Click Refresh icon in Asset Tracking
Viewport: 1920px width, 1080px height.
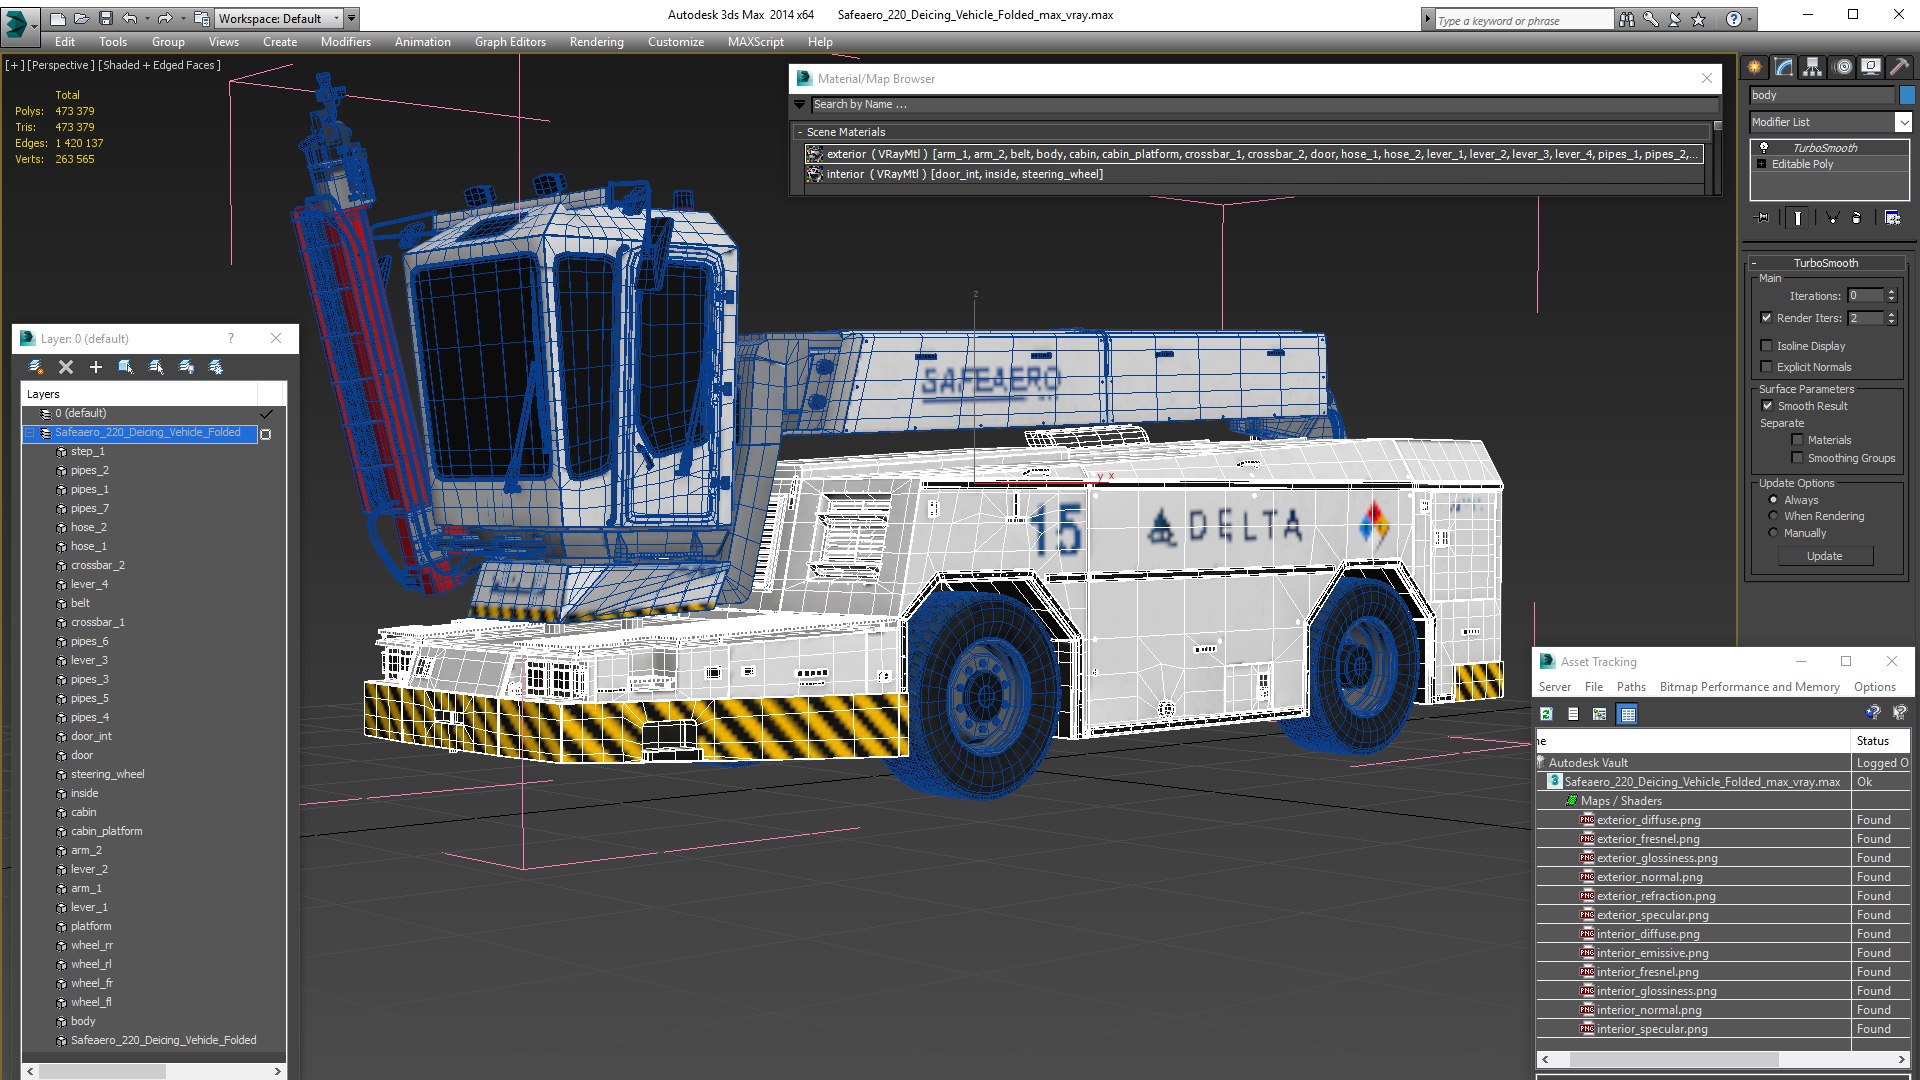click(x=1547, y=714)
